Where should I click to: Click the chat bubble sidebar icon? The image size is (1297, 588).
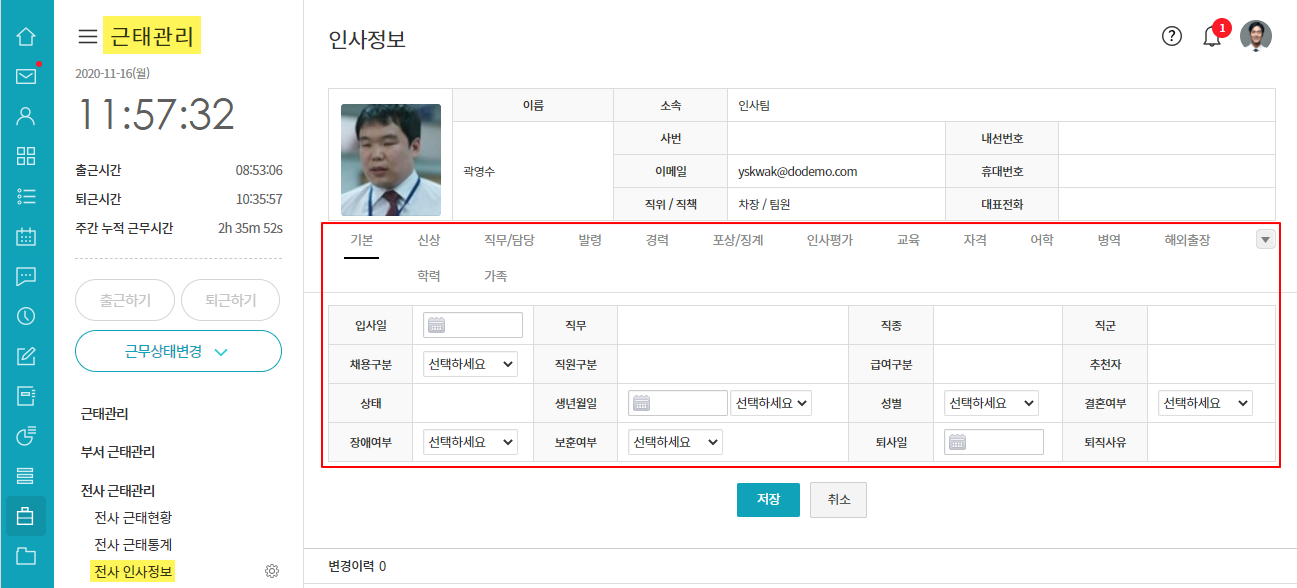[x=26, y=277]
